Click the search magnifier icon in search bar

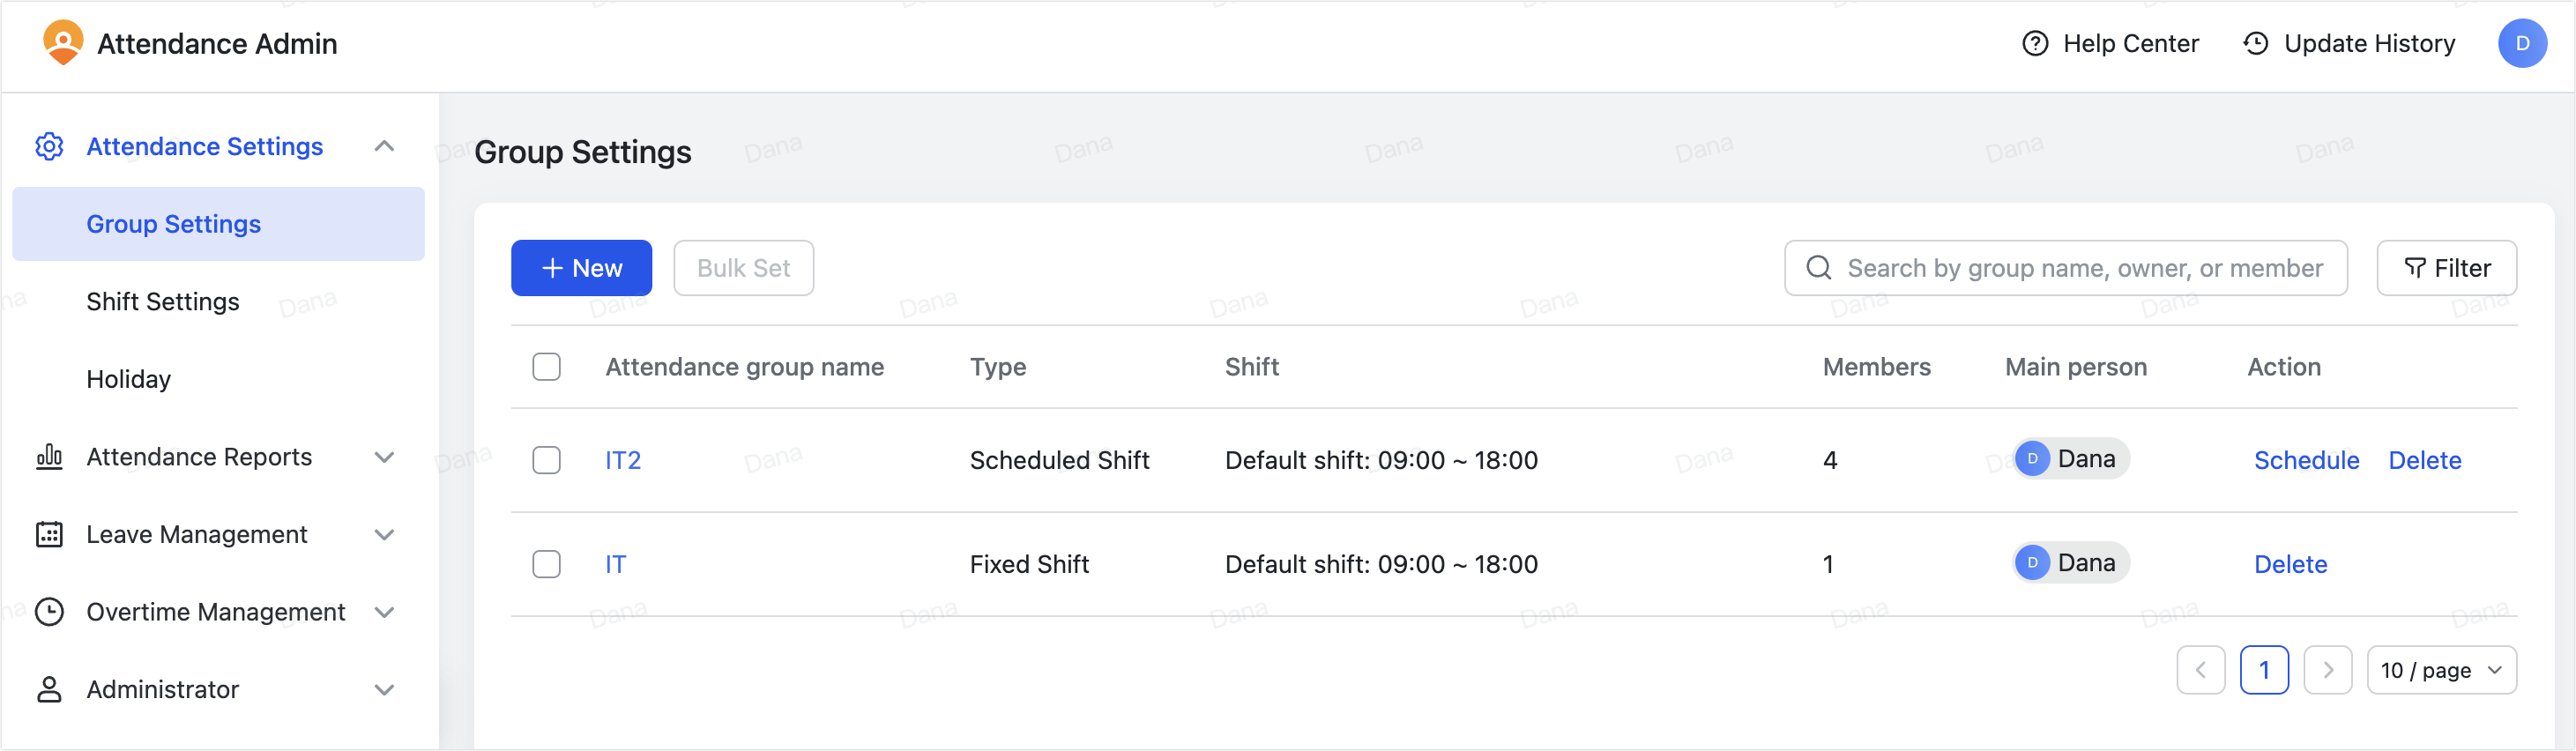pyautogui.click(x=1818, y=268)
